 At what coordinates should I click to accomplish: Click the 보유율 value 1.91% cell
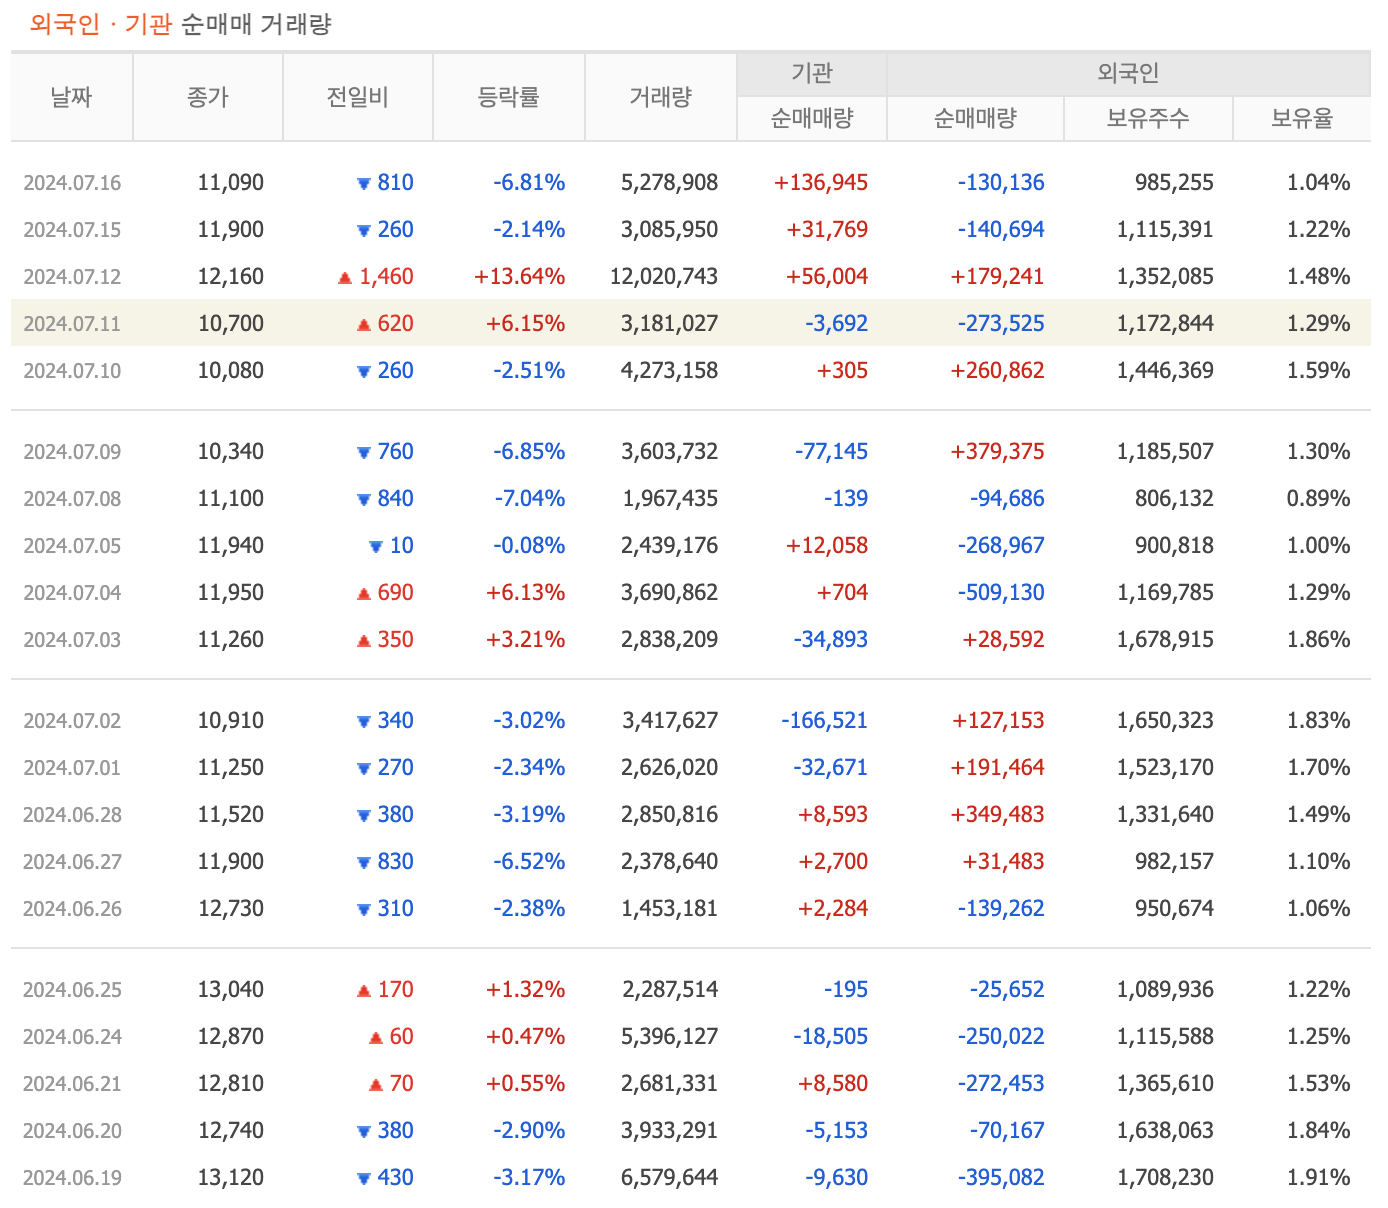pyautogui.click(x=1319, y=1177)
